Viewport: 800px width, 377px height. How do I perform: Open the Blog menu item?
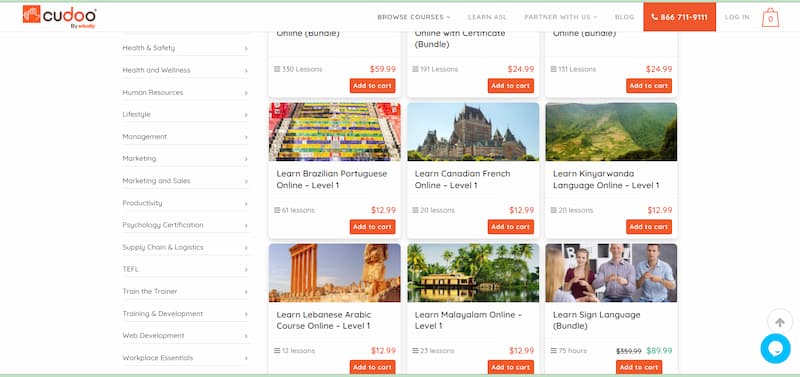tap(624, 17)
